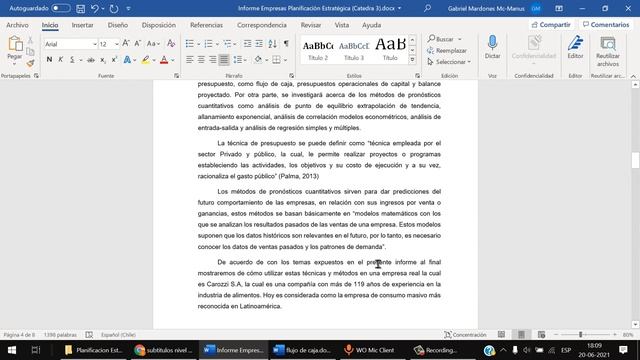Undo the last action

95,9
